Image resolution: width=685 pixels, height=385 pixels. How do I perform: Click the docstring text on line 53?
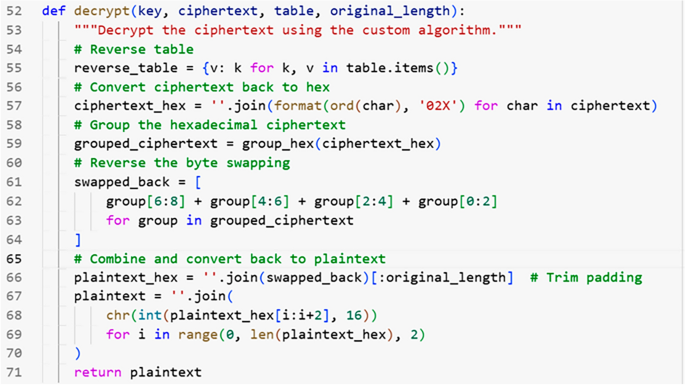[298, 30]
